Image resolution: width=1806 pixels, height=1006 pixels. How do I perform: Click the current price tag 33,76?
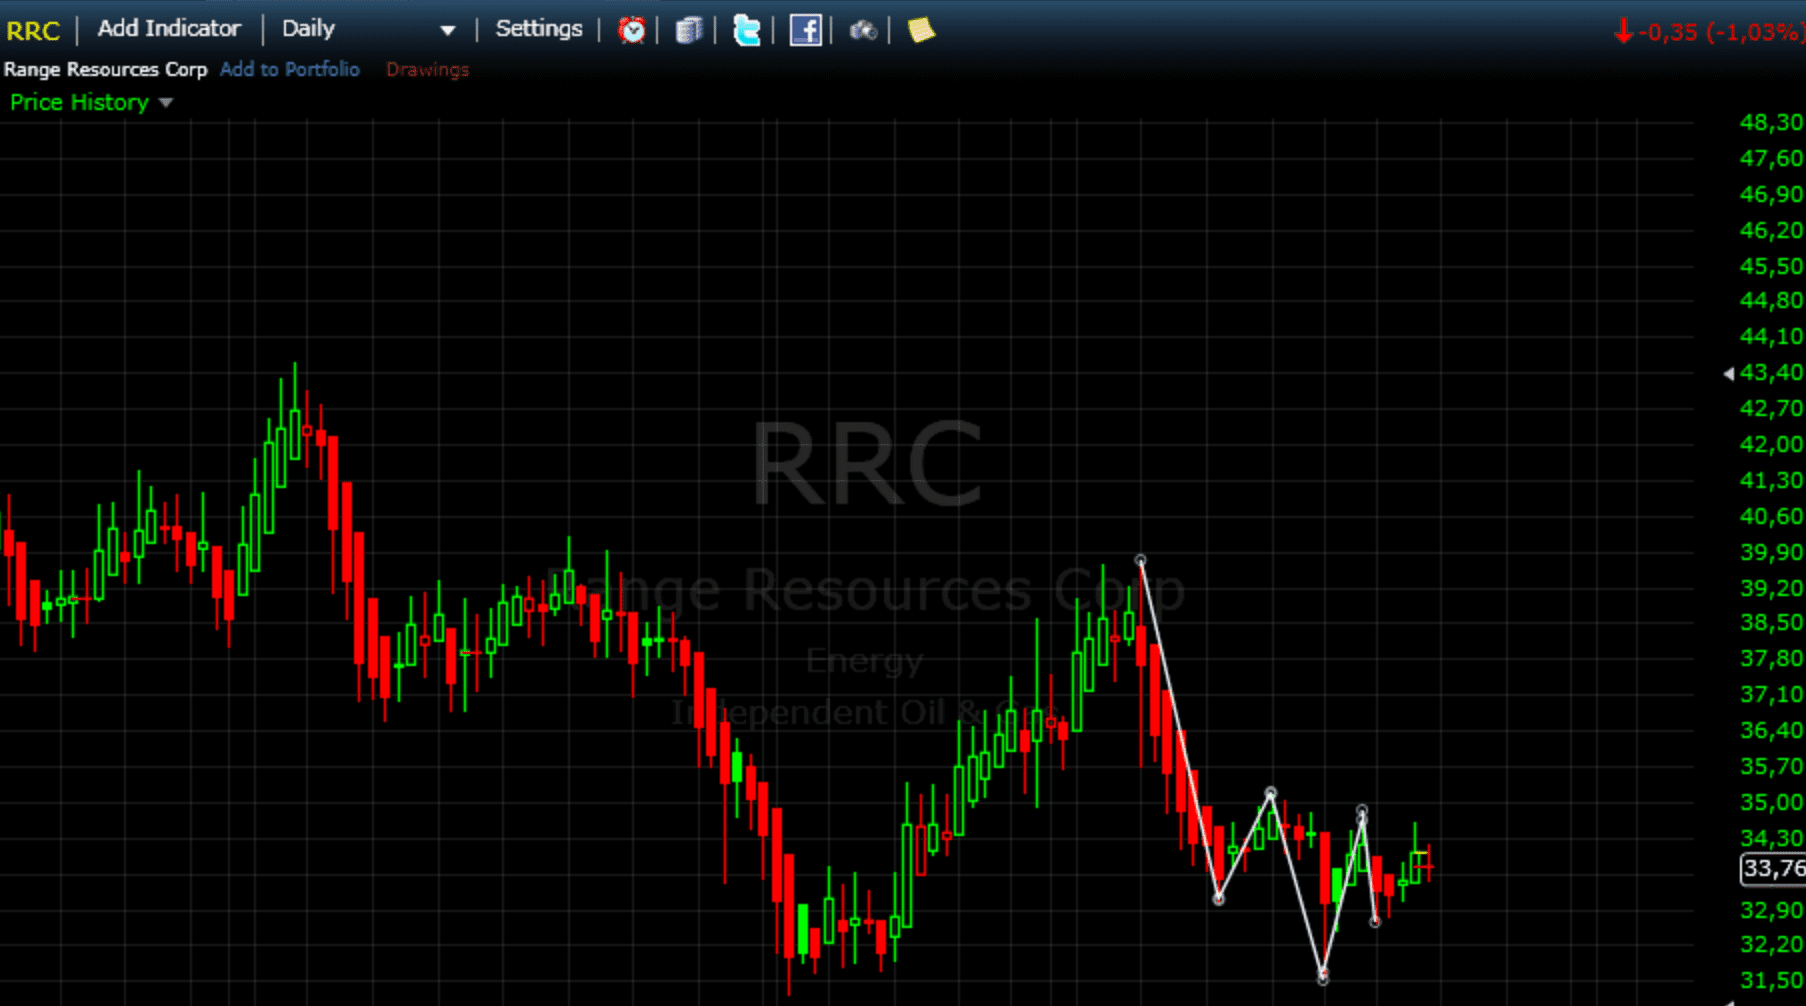[1772, 868]
